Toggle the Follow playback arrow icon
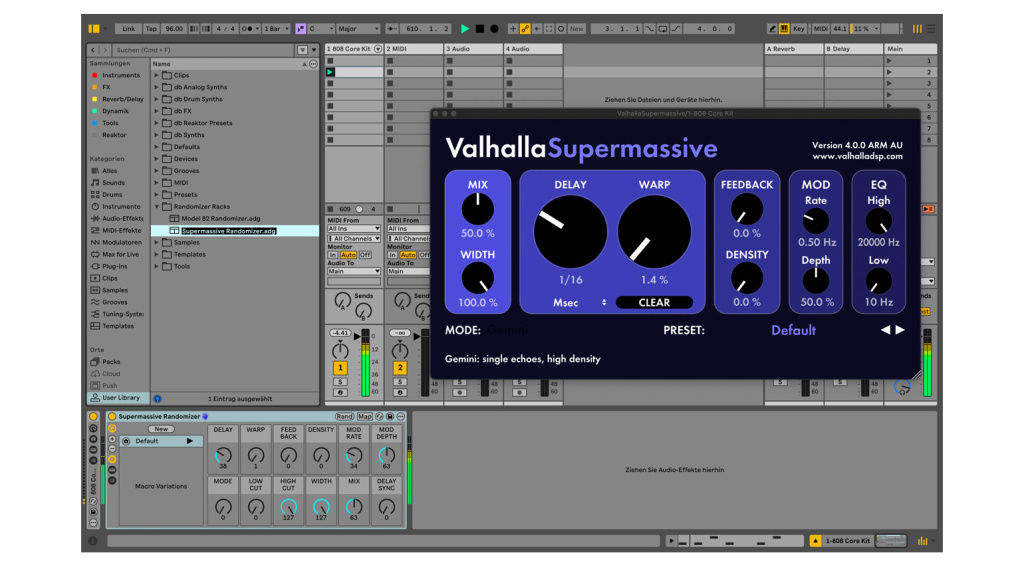The width and height of the screenshot is (1024, 565). point(392,29)
